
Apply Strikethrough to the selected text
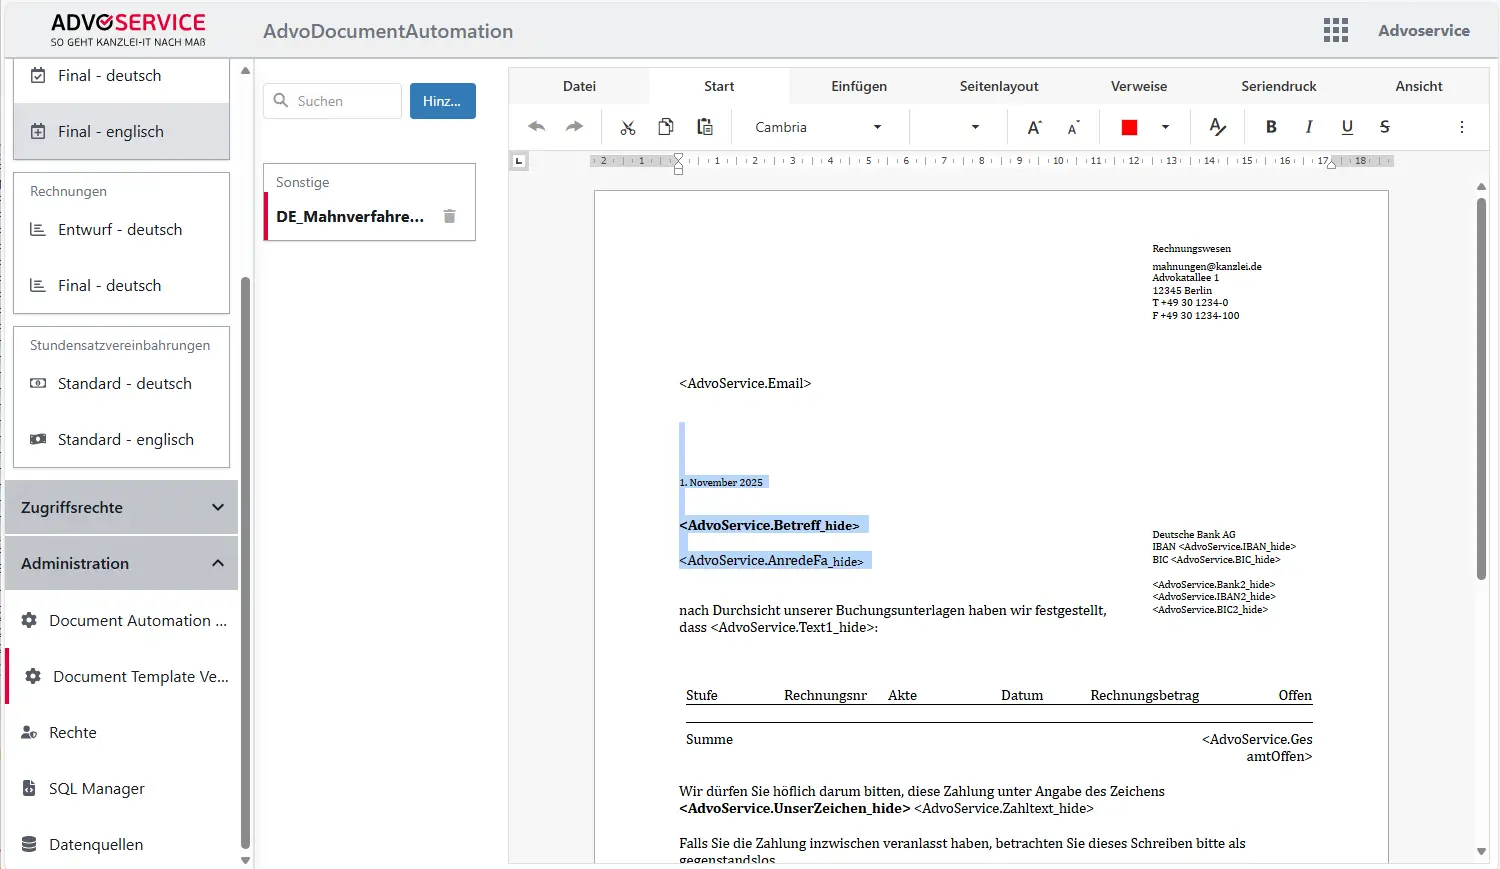pos(1384,127)
